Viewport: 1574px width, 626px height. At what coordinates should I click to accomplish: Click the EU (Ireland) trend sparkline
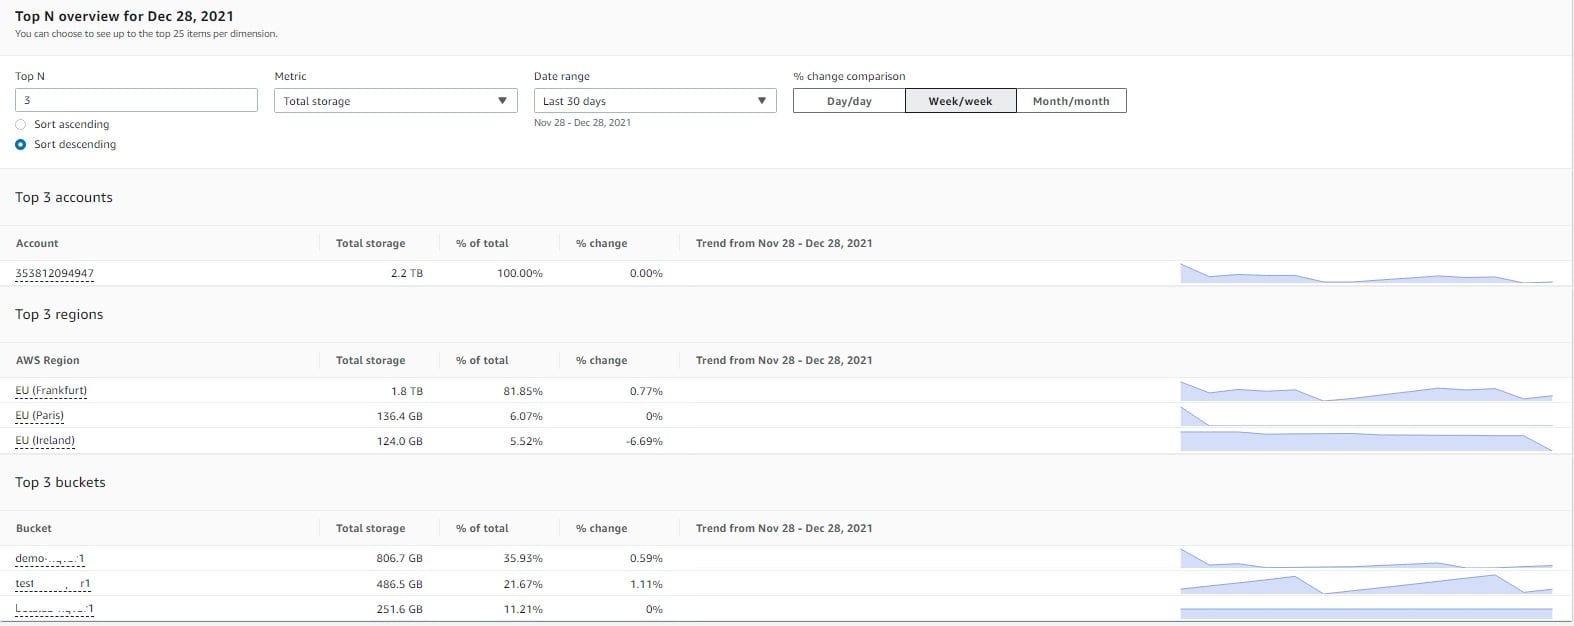tap(1366, 441)
